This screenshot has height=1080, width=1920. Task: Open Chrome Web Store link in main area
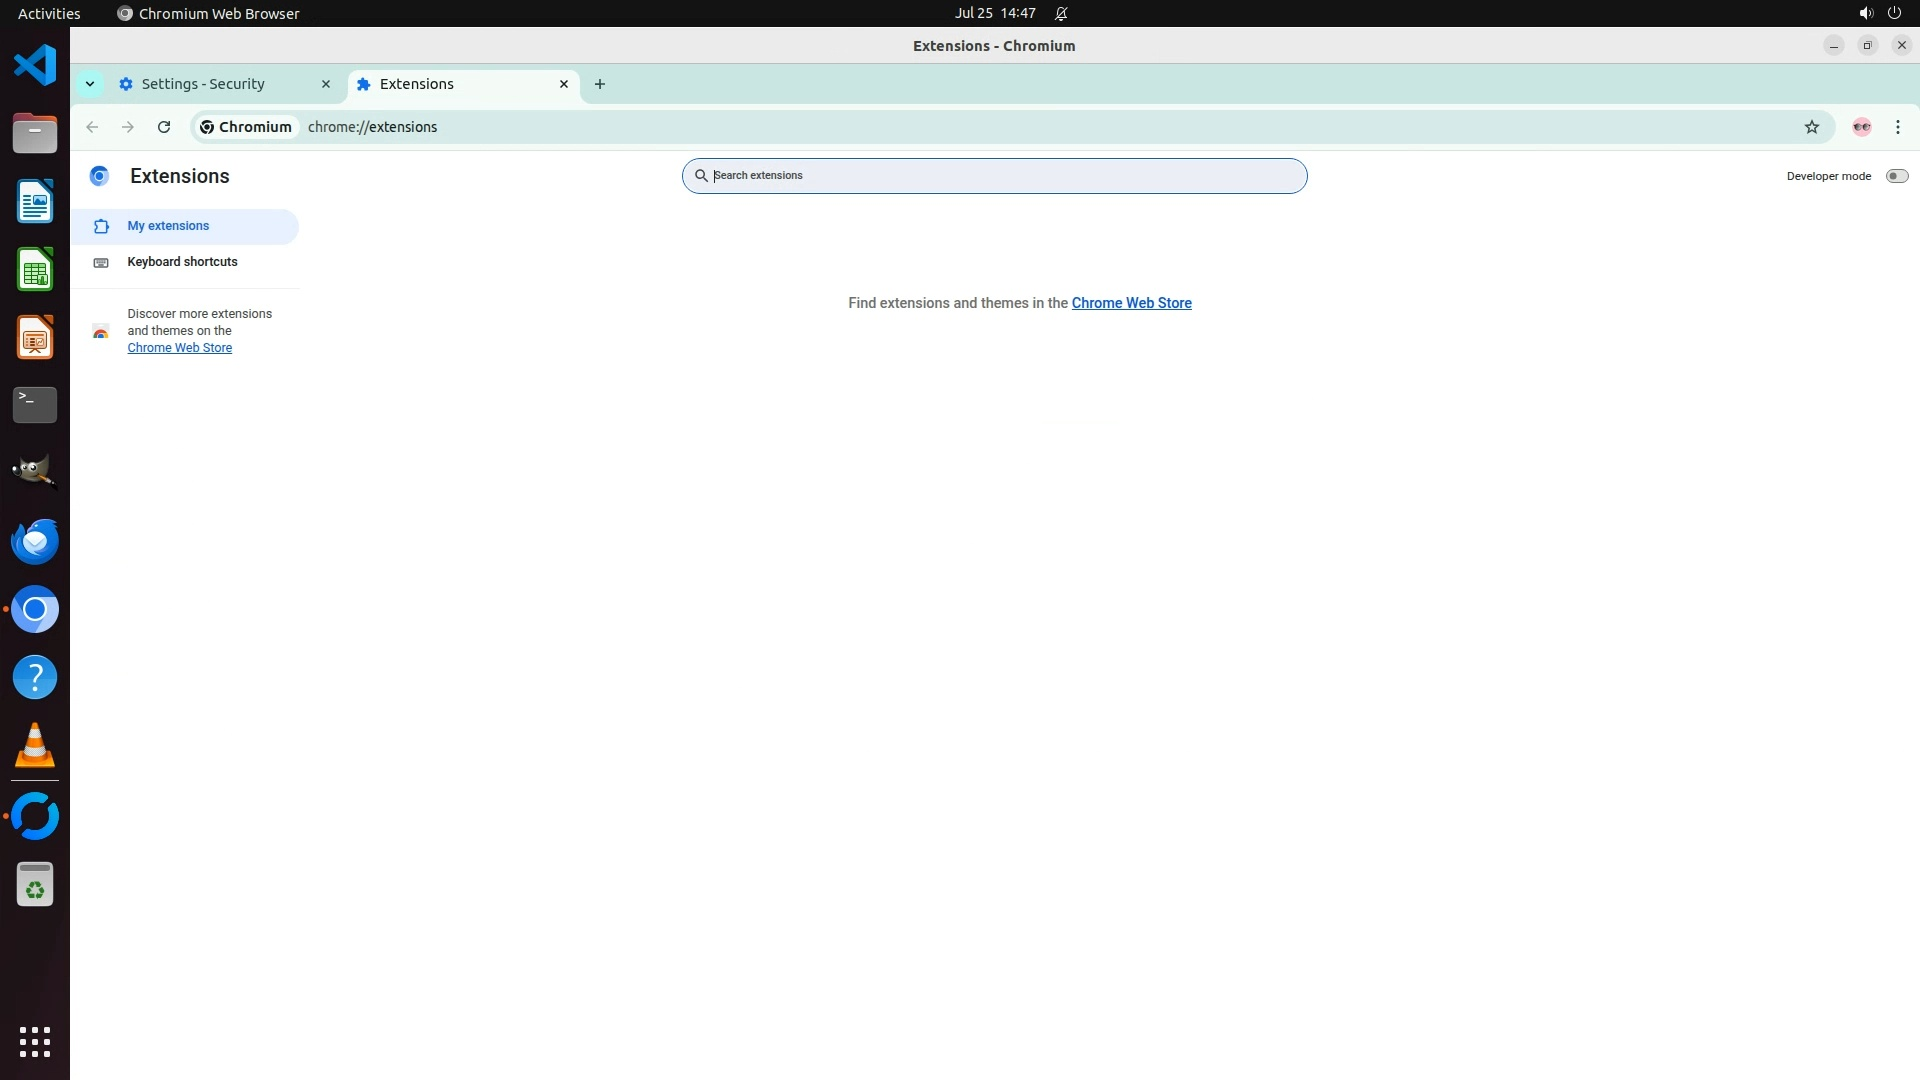click(x=1131, y=303)
